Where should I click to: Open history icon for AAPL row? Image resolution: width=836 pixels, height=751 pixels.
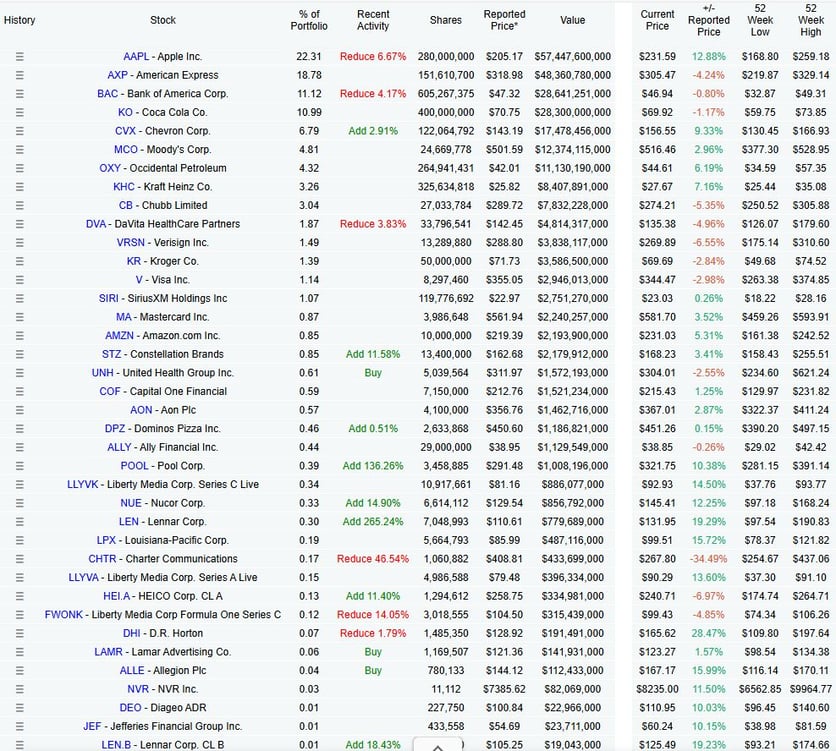(20, 56)
